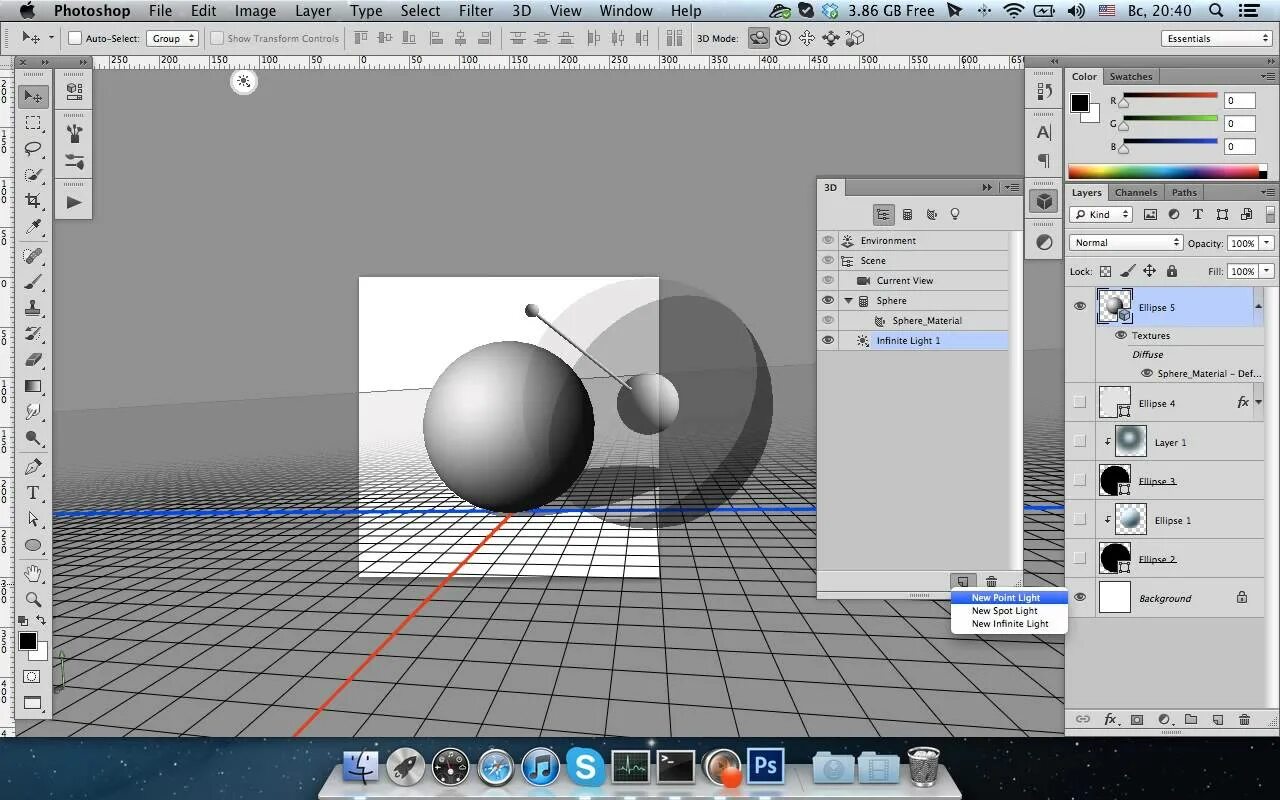Choose New Infinite Light
This screenshot has height=800, width=1280.
[1009, 624]
